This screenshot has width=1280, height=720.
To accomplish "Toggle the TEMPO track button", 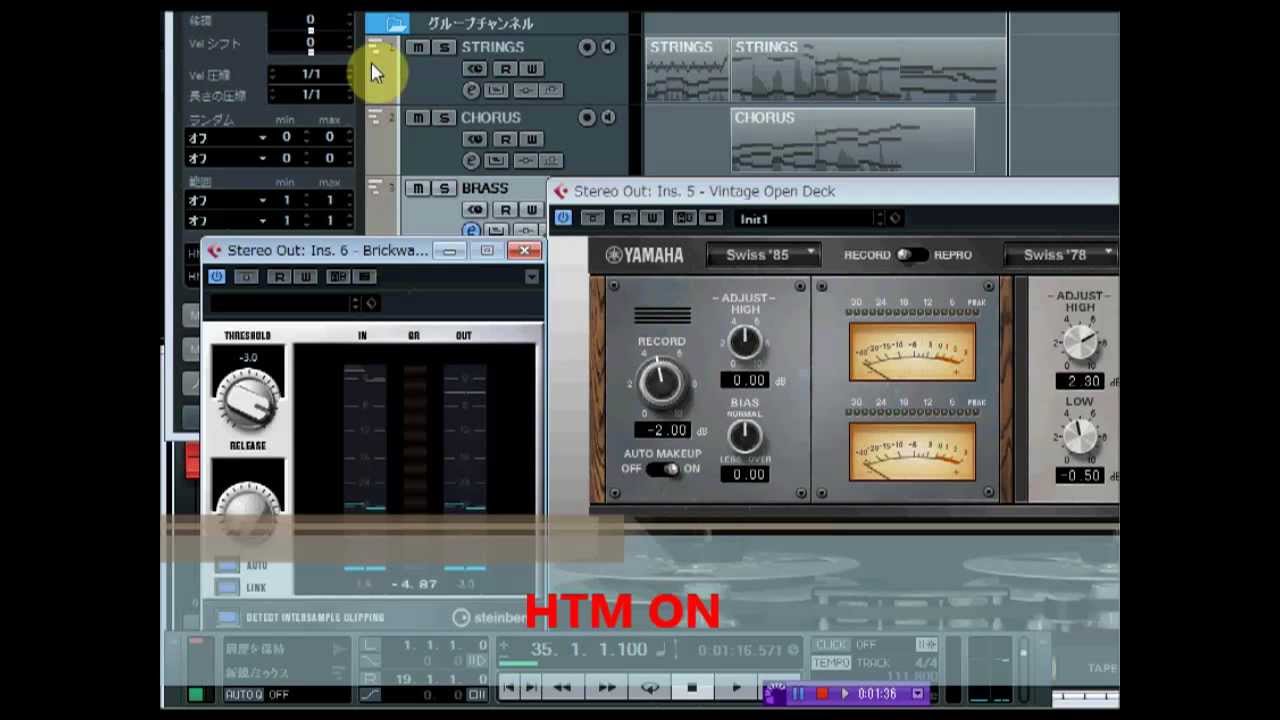I will [831, 663].
